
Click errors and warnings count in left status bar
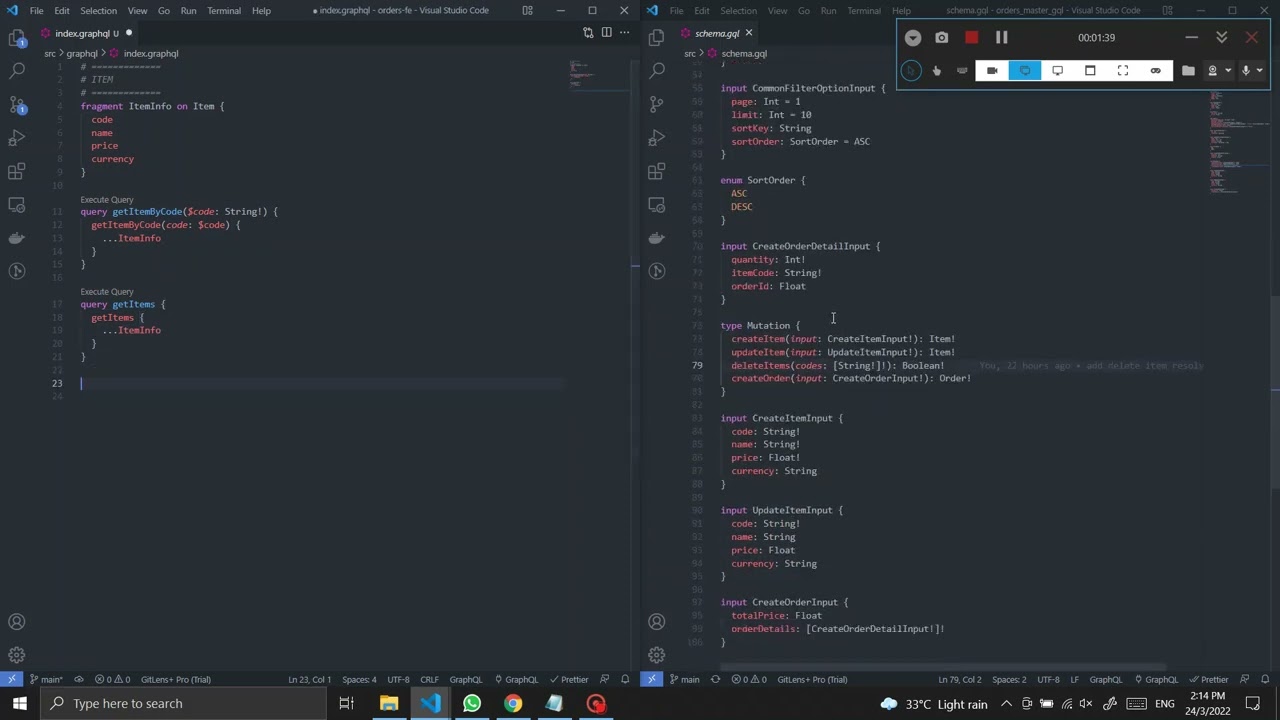coord(112,679)
